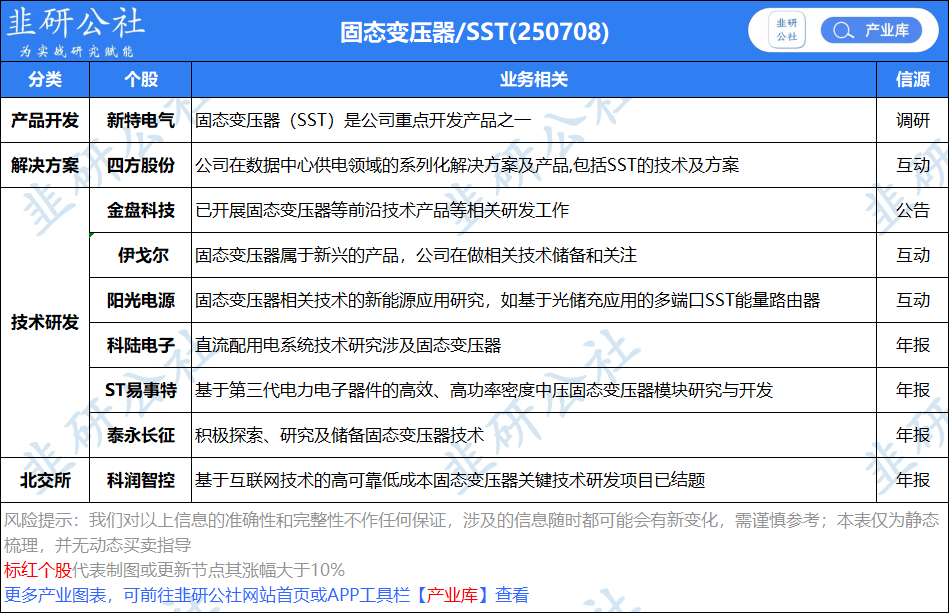
Task: Click 科润智控 description about 研发项目已结题
Action: tap(450, 480)
